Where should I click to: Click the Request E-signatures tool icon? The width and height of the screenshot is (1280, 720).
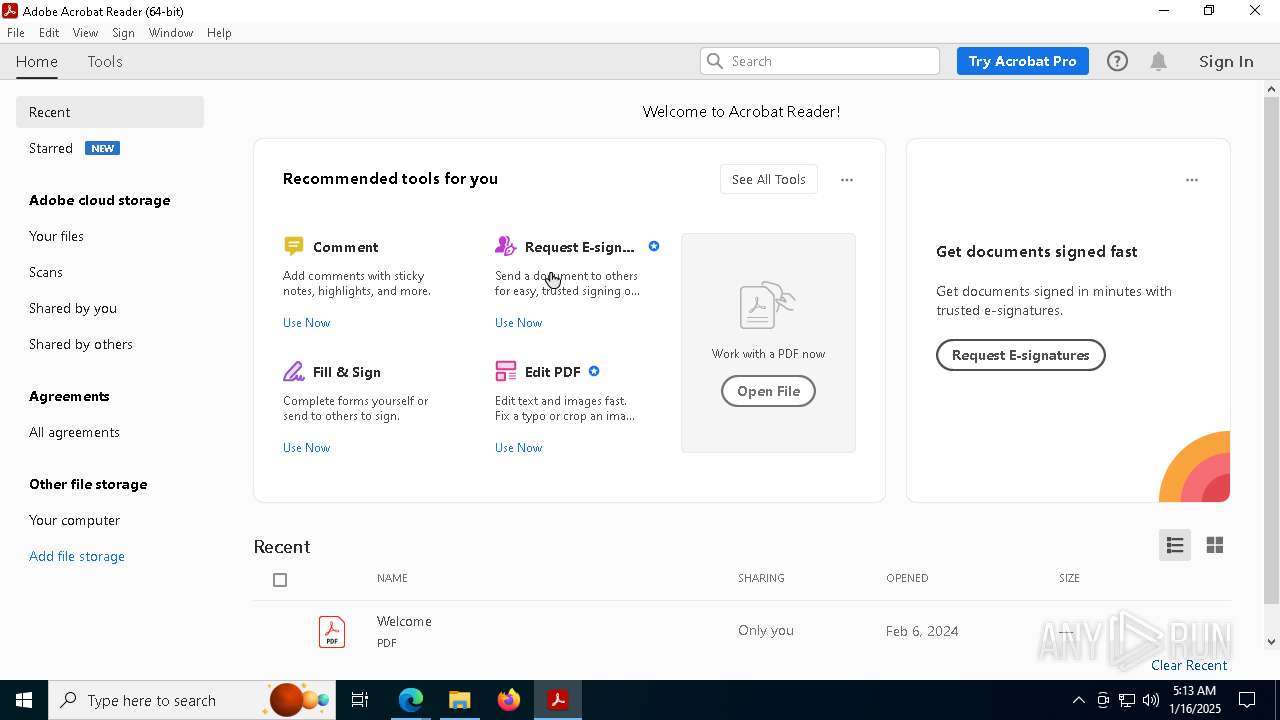coord(505,246)
